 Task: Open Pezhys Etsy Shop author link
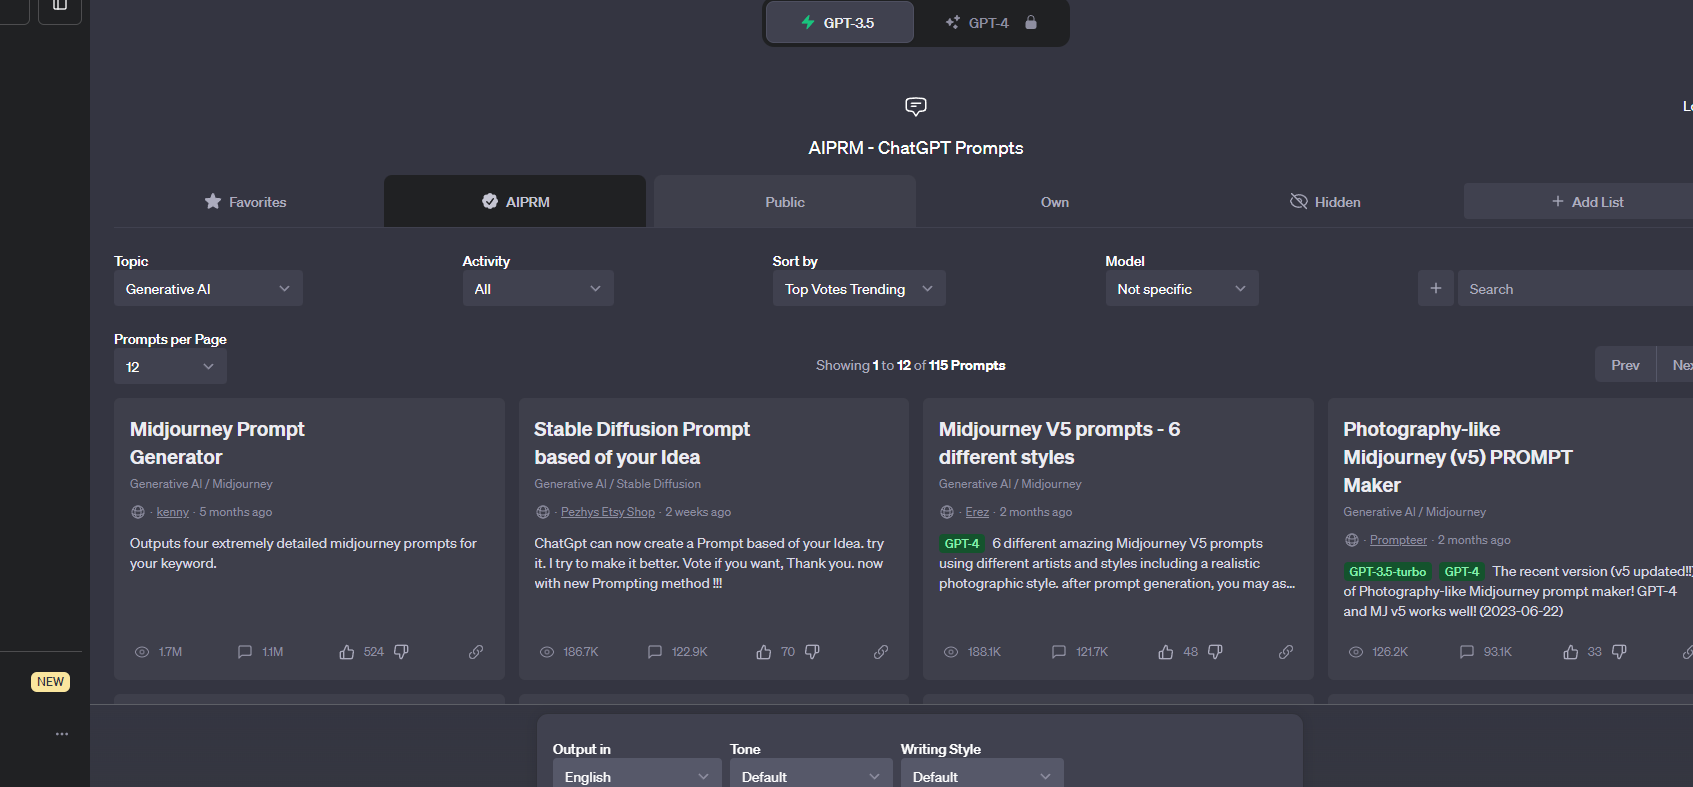(608, 512)
